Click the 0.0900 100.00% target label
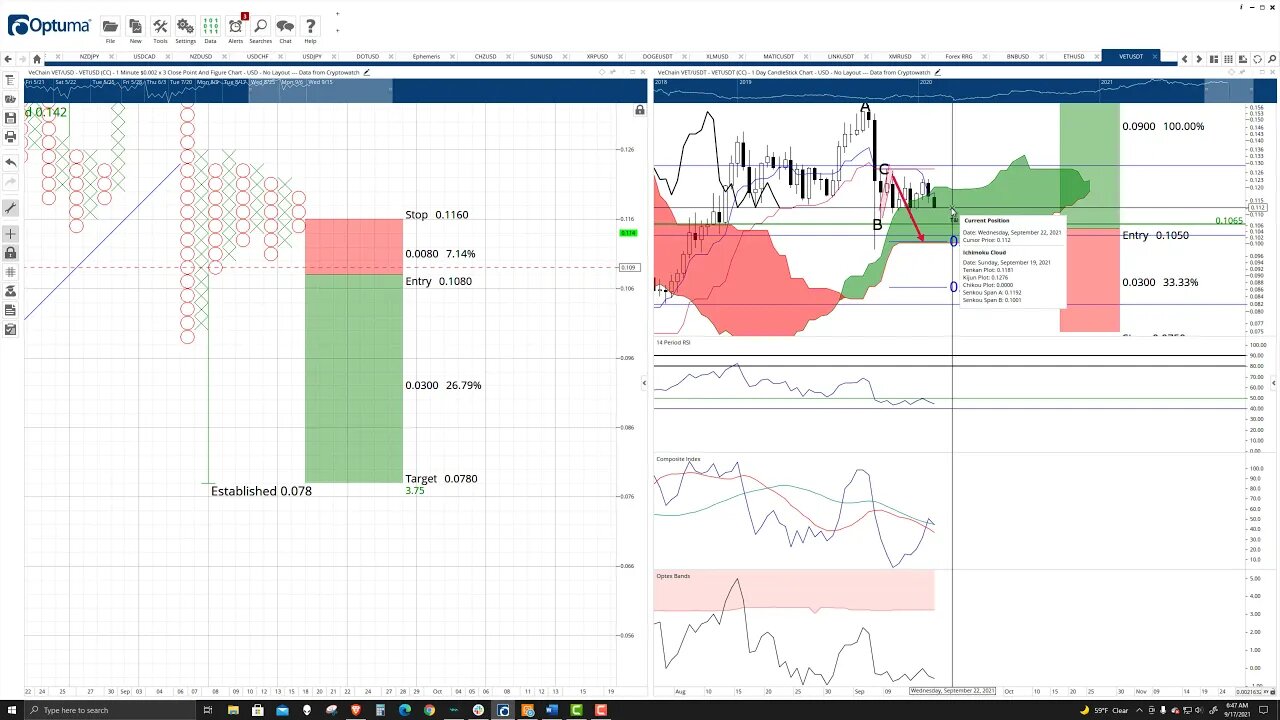Screen dimensions: 1280x720 (x=1163, y=127)
